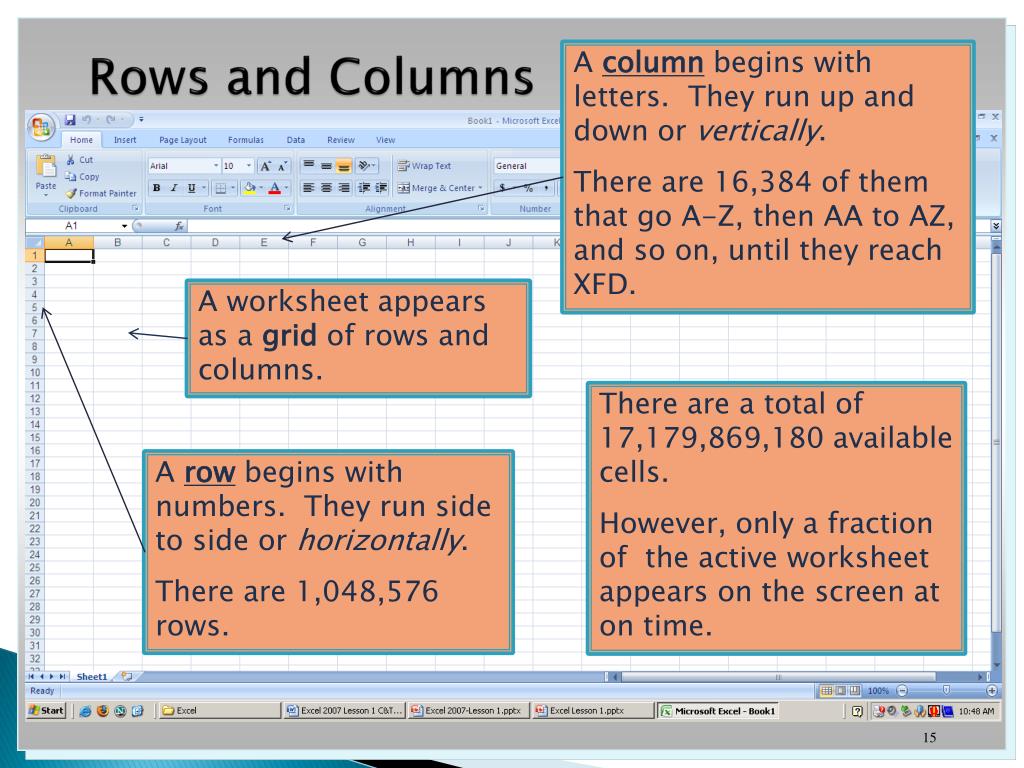Open the Data ribbon tab

pos(296,140)
